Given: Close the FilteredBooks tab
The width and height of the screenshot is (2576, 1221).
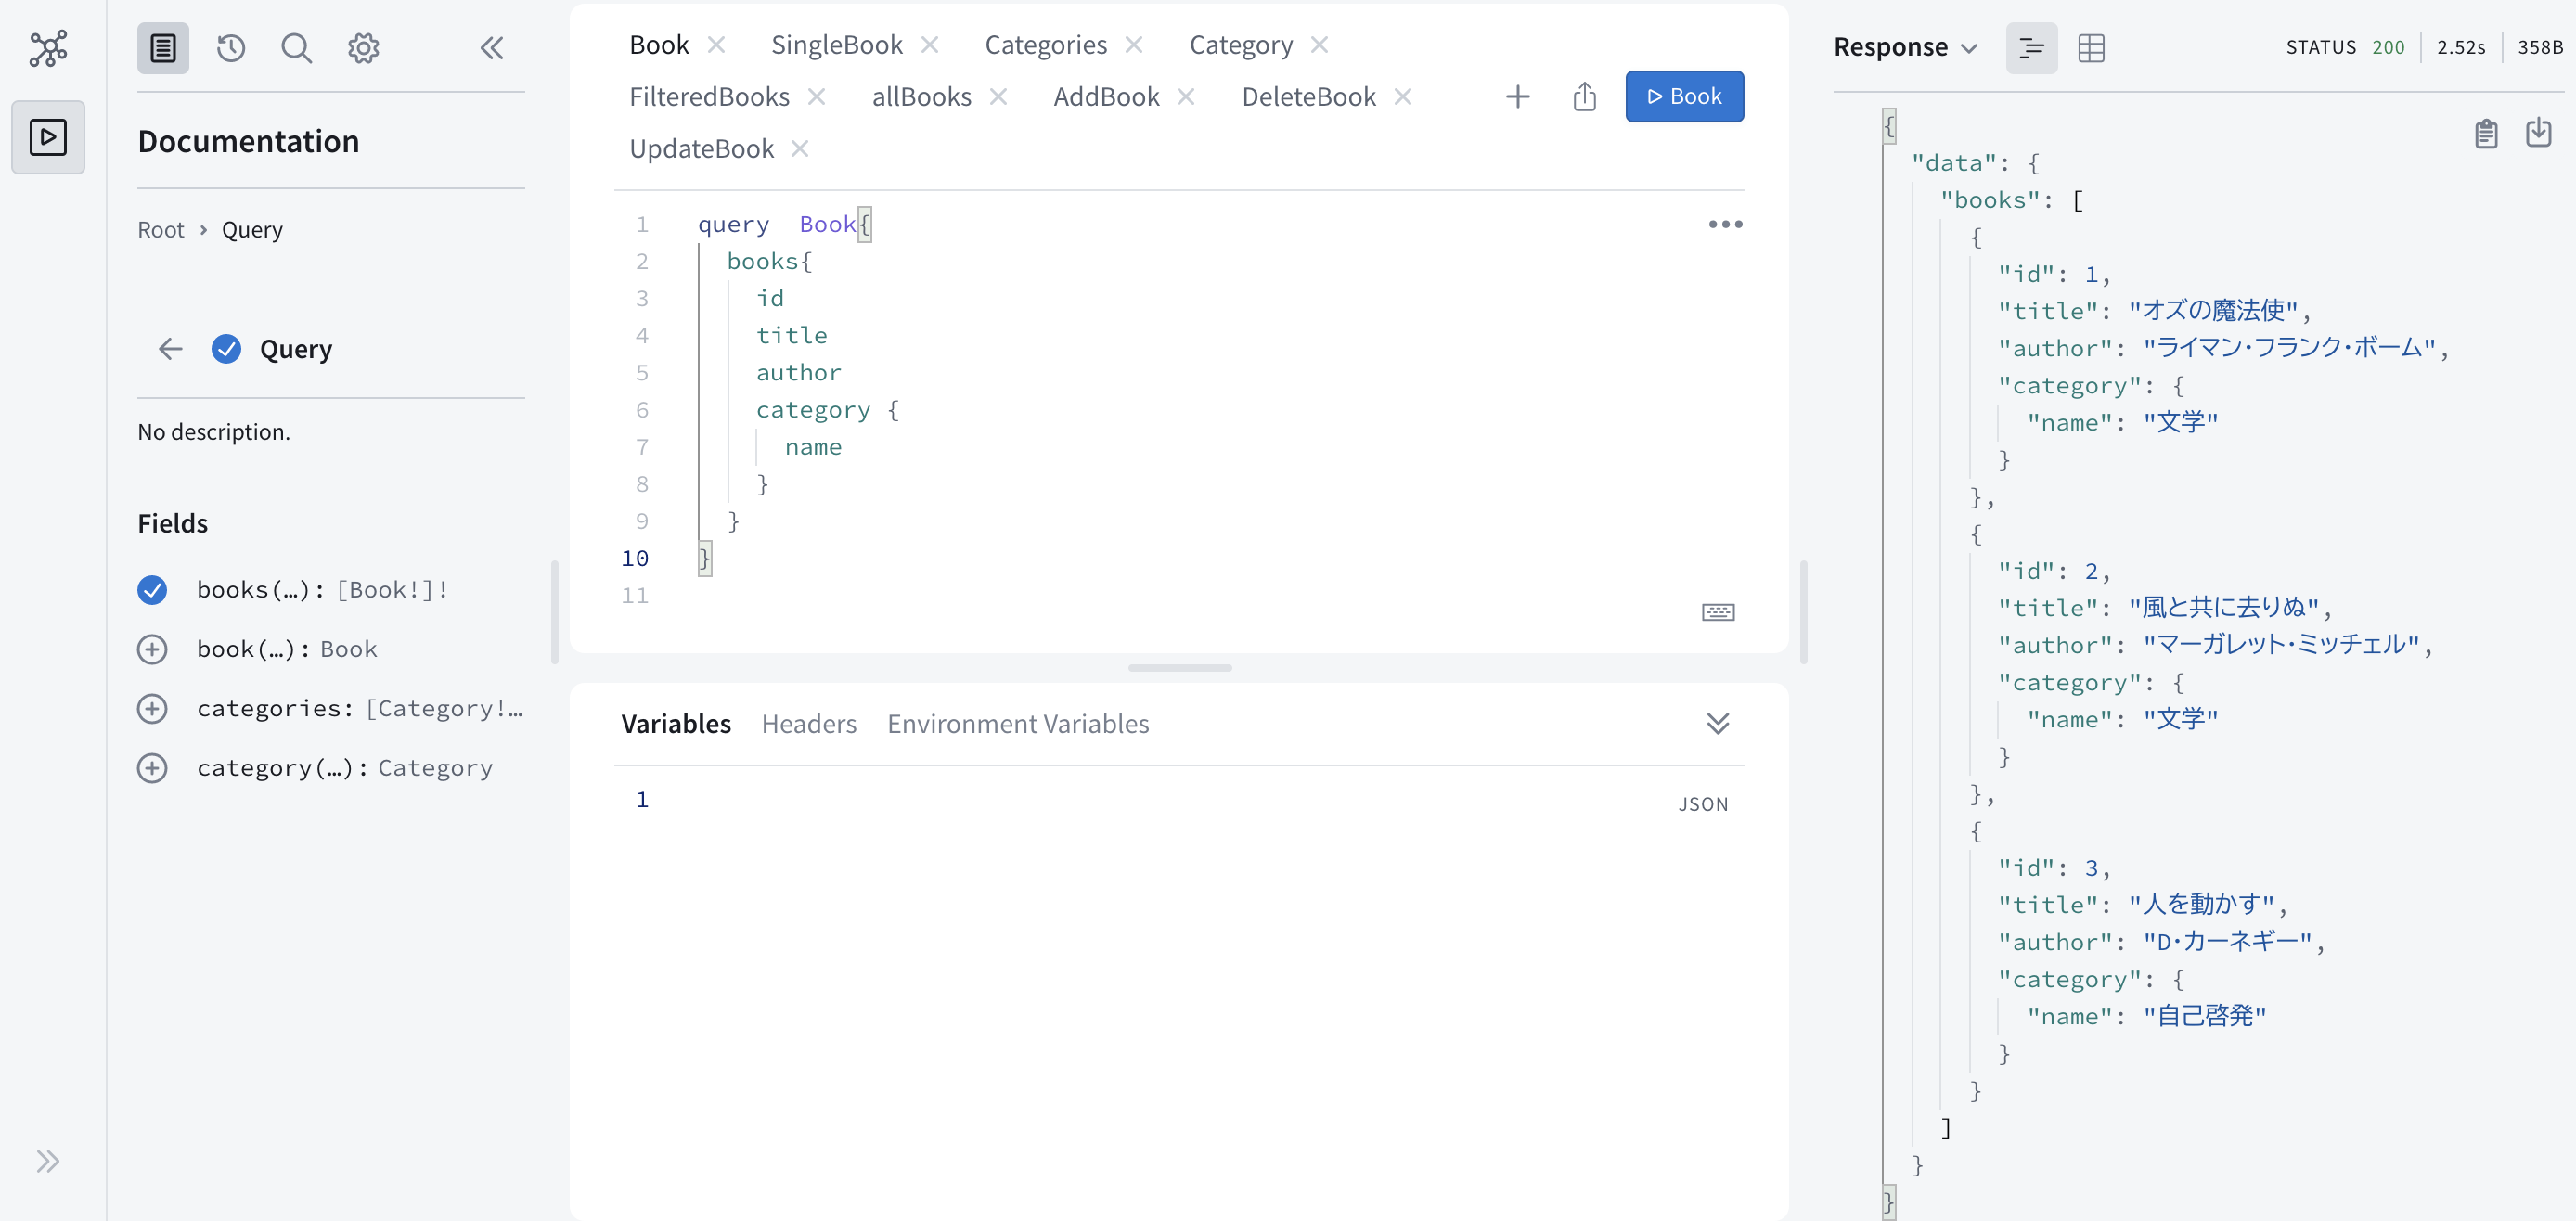Looking at the screenshot, I should point(816,96).
